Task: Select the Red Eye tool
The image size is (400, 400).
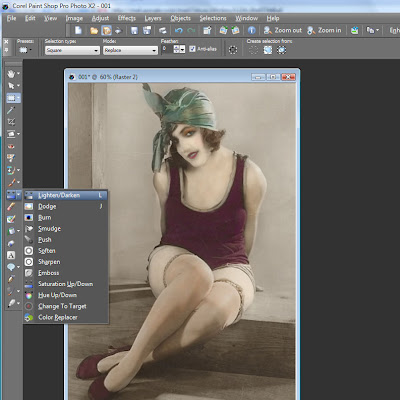Action: 11,146
